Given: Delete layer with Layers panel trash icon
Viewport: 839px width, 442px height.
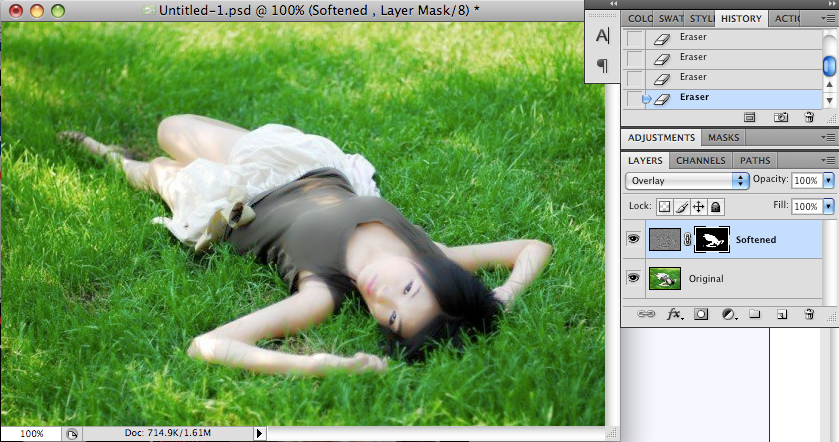Looking at the screenshot, I should [x=809, y=314].
